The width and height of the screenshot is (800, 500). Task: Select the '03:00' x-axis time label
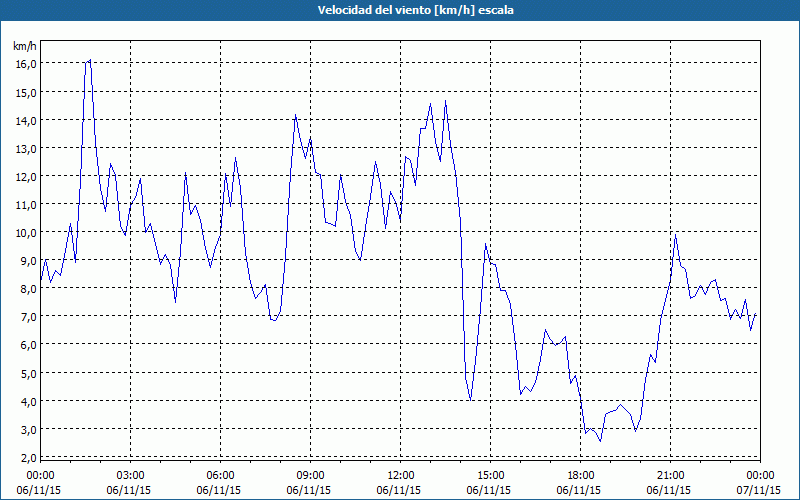[x=131, y=476]
